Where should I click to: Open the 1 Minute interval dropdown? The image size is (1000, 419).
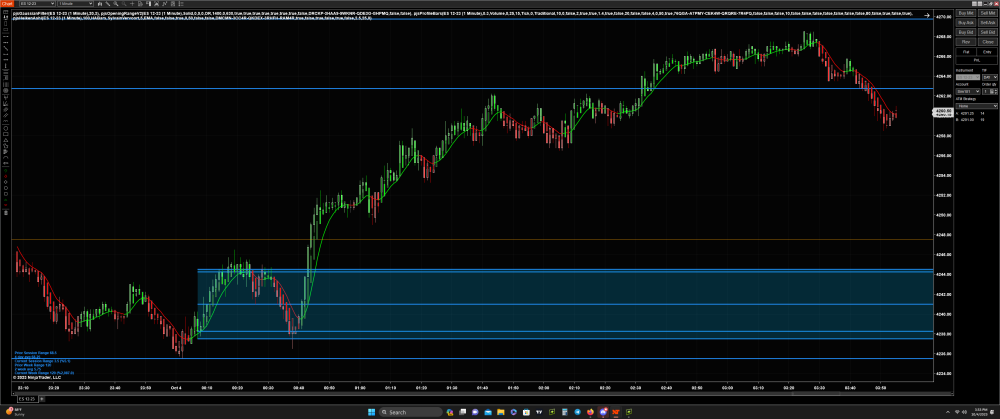pyautogui.click(x=76, y=5)
